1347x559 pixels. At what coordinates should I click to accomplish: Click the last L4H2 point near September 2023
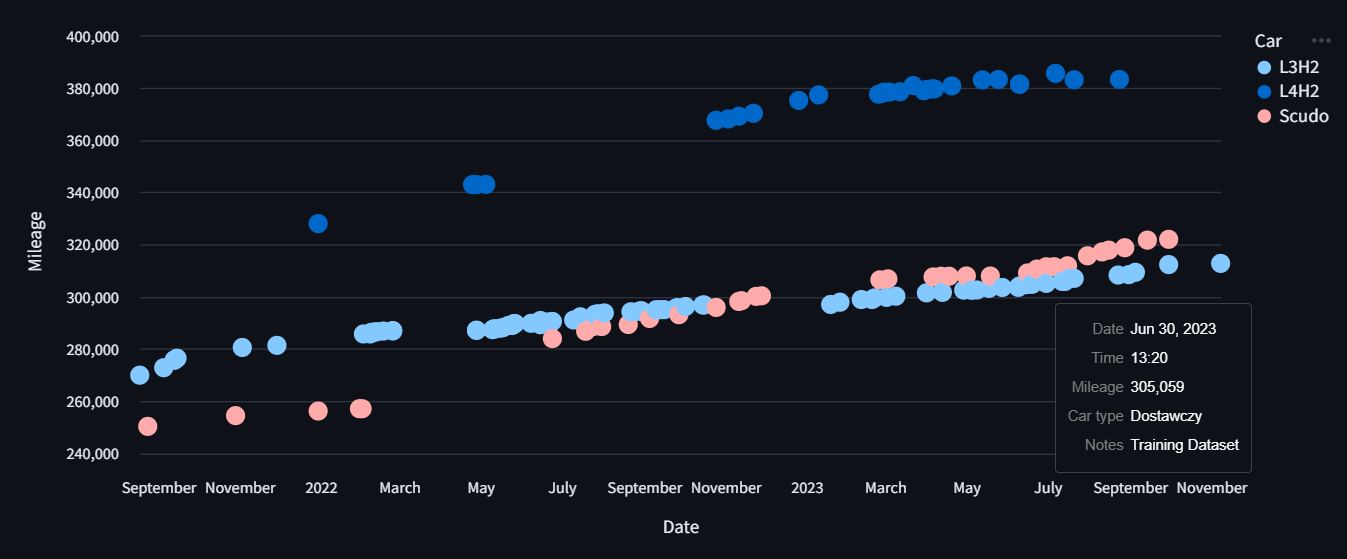point(1119,79)
